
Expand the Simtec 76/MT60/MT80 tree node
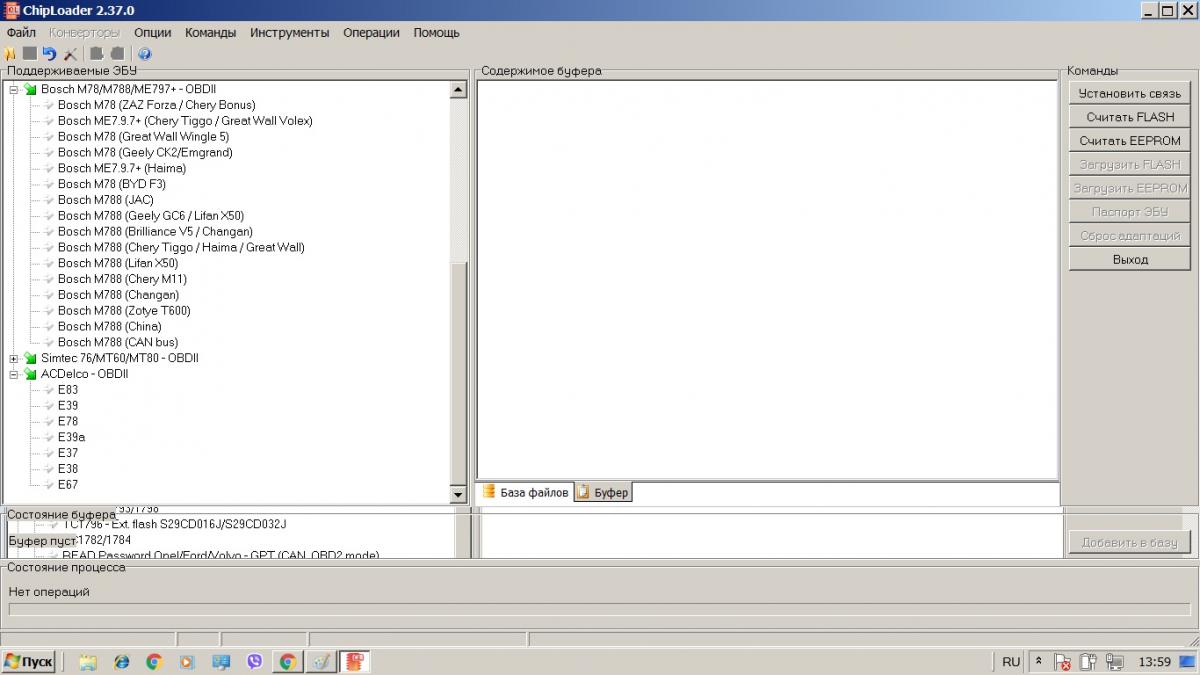pos(14,358)
